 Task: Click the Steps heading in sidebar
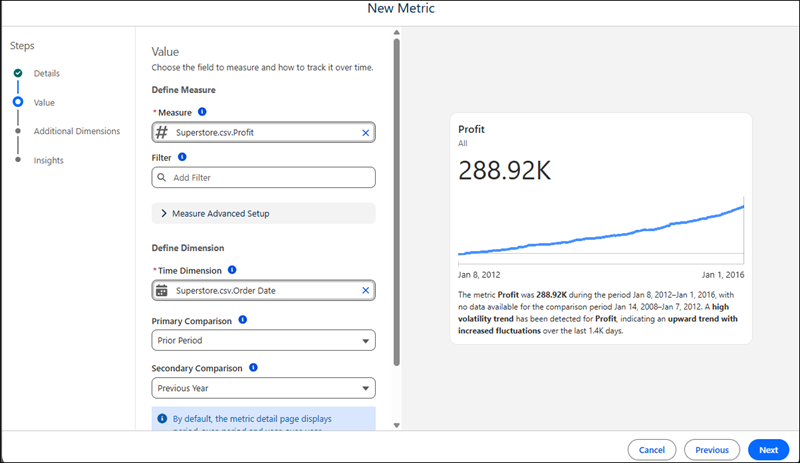[x=22, y=46]
